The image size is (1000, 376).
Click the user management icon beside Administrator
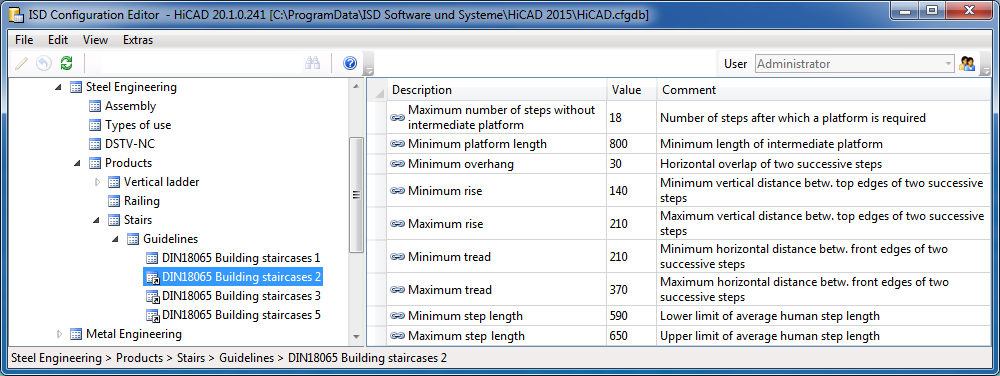pyautogui.click(x=967, y=64)
